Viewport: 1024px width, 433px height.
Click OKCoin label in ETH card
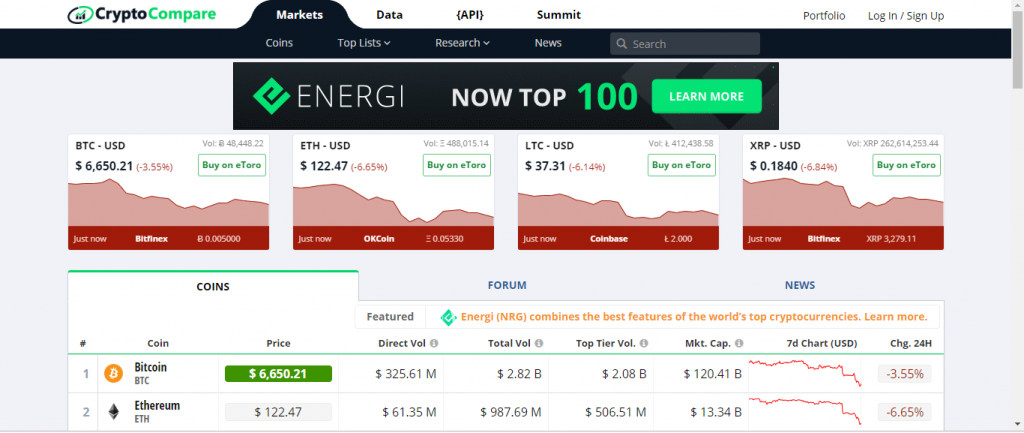click(x=379, y=238)
